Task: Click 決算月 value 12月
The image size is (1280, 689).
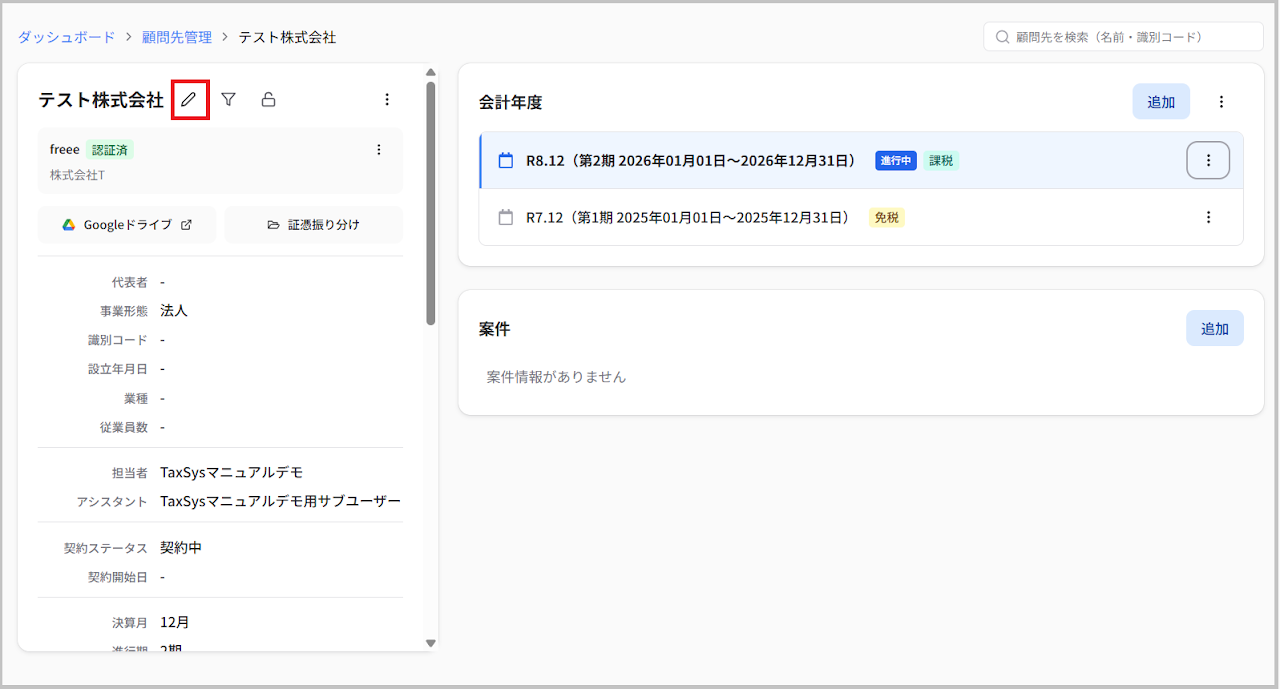Action: point(174,622)
